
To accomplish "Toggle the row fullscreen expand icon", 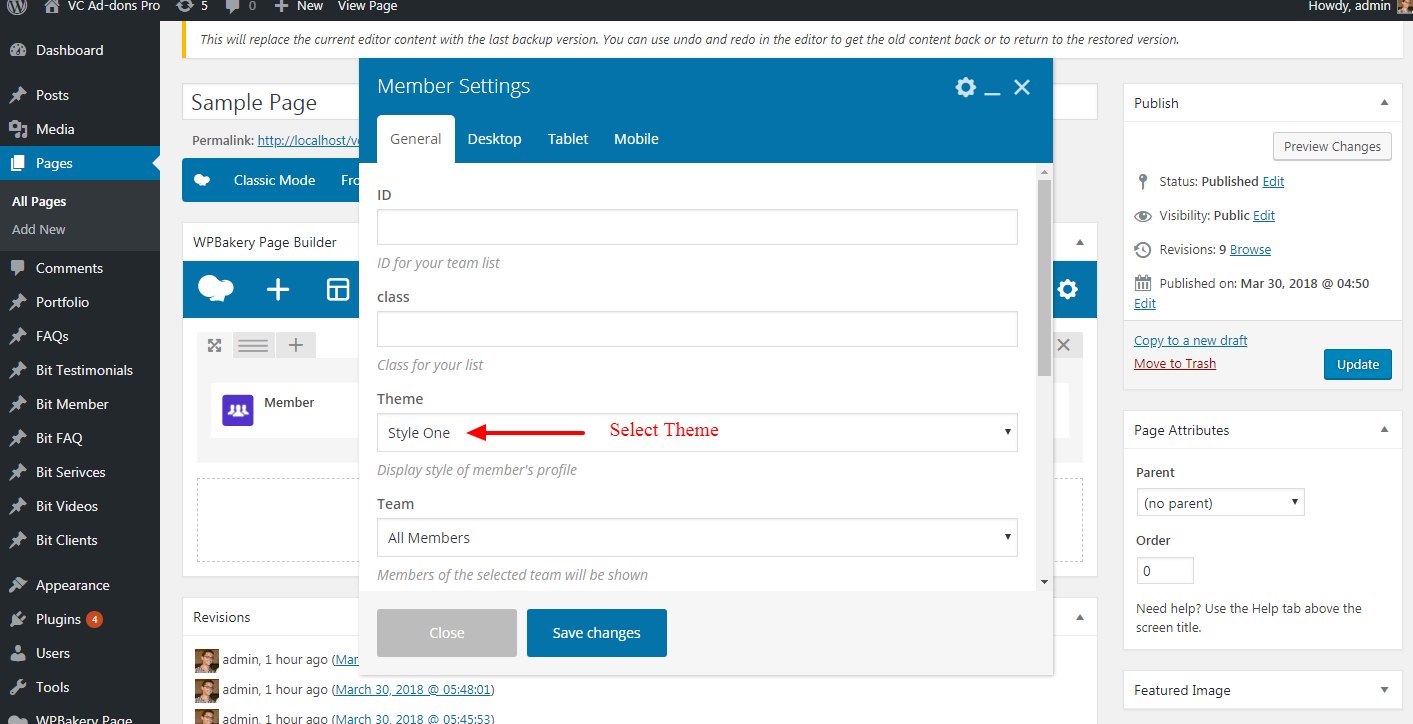I will click(214, 345).
